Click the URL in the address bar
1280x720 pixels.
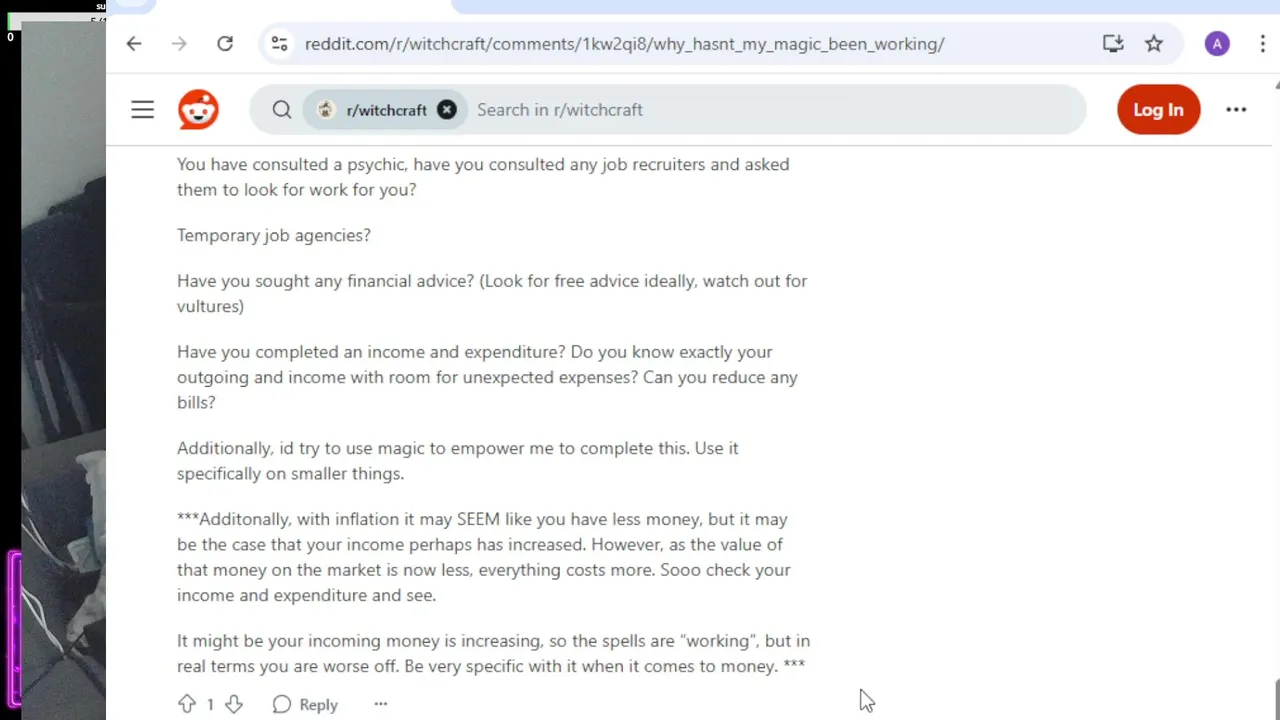click(624, 44)
